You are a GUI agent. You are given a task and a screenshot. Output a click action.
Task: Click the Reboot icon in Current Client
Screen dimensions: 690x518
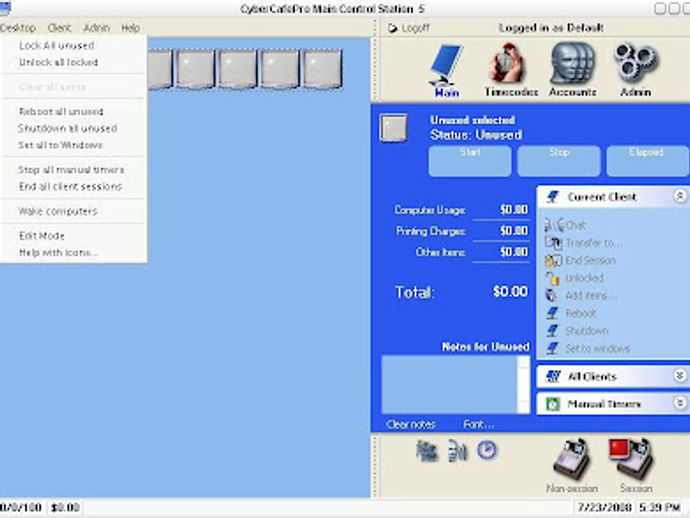552,313
